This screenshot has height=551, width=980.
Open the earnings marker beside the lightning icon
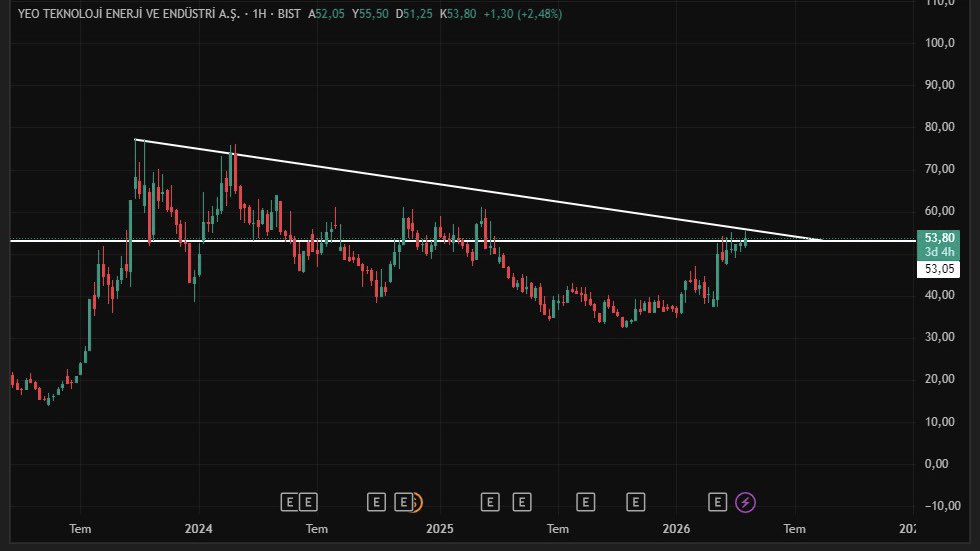[718, 502]
